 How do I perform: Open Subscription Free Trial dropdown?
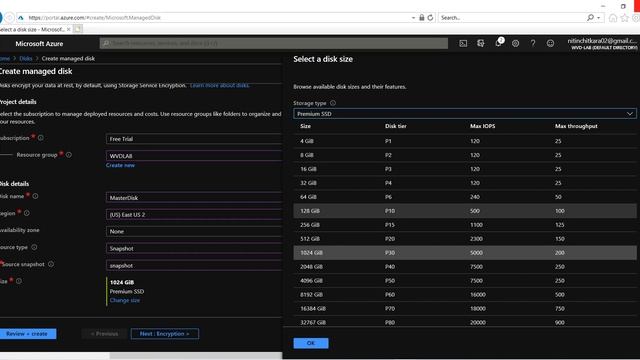(x=194, y=139)
